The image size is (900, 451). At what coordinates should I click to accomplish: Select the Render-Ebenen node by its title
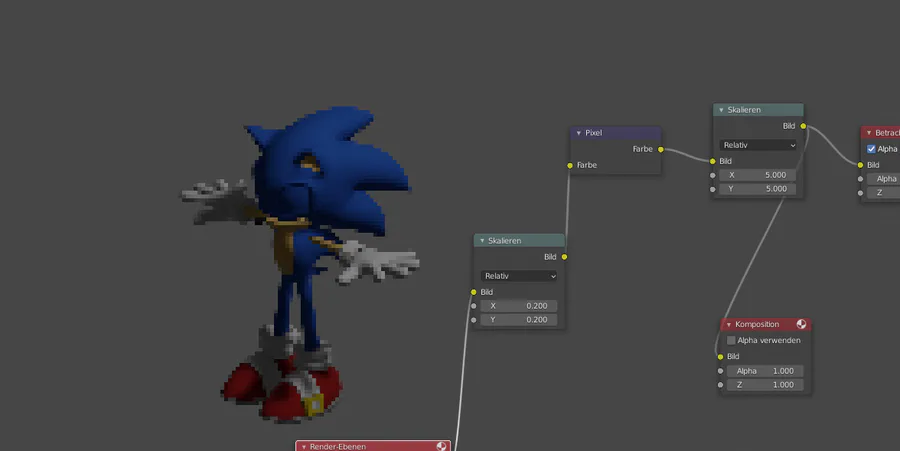pos(338,447)
